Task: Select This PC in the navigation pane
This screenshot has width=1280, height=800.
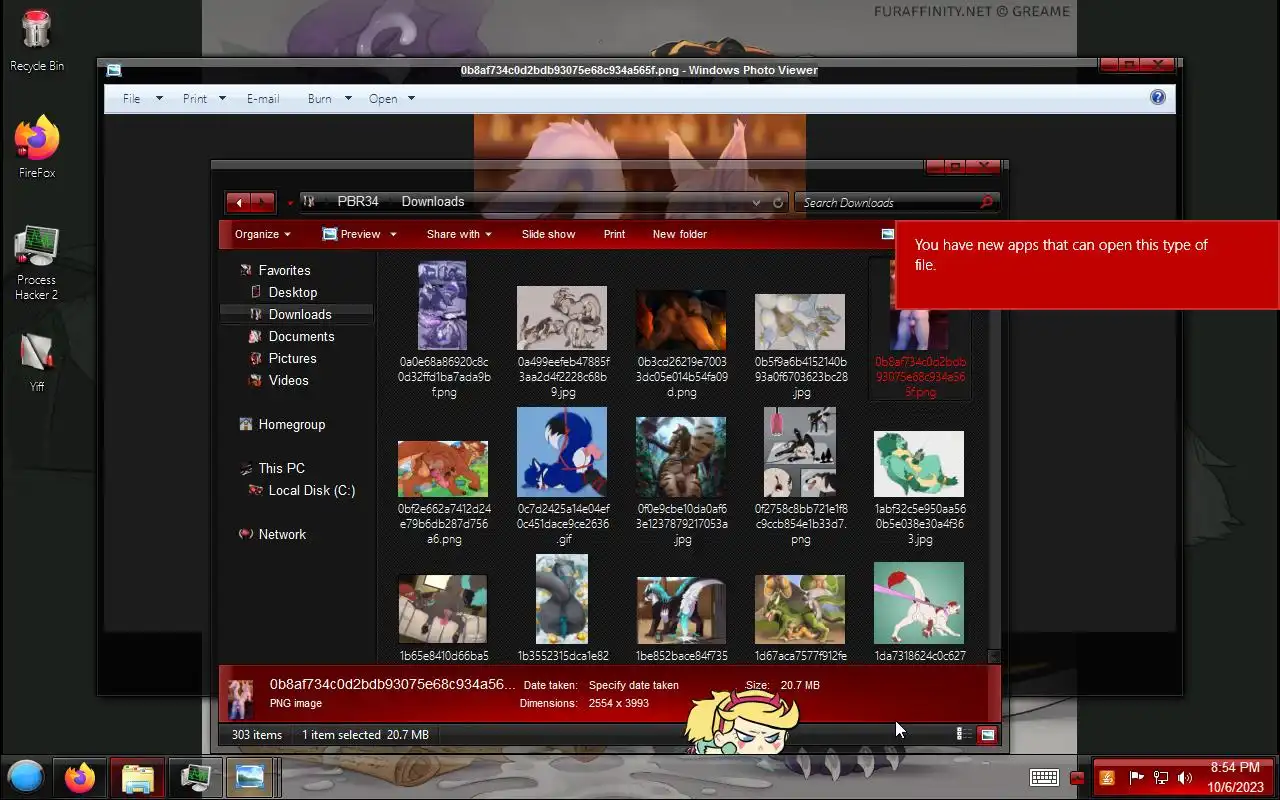Action: pos(281,468)
